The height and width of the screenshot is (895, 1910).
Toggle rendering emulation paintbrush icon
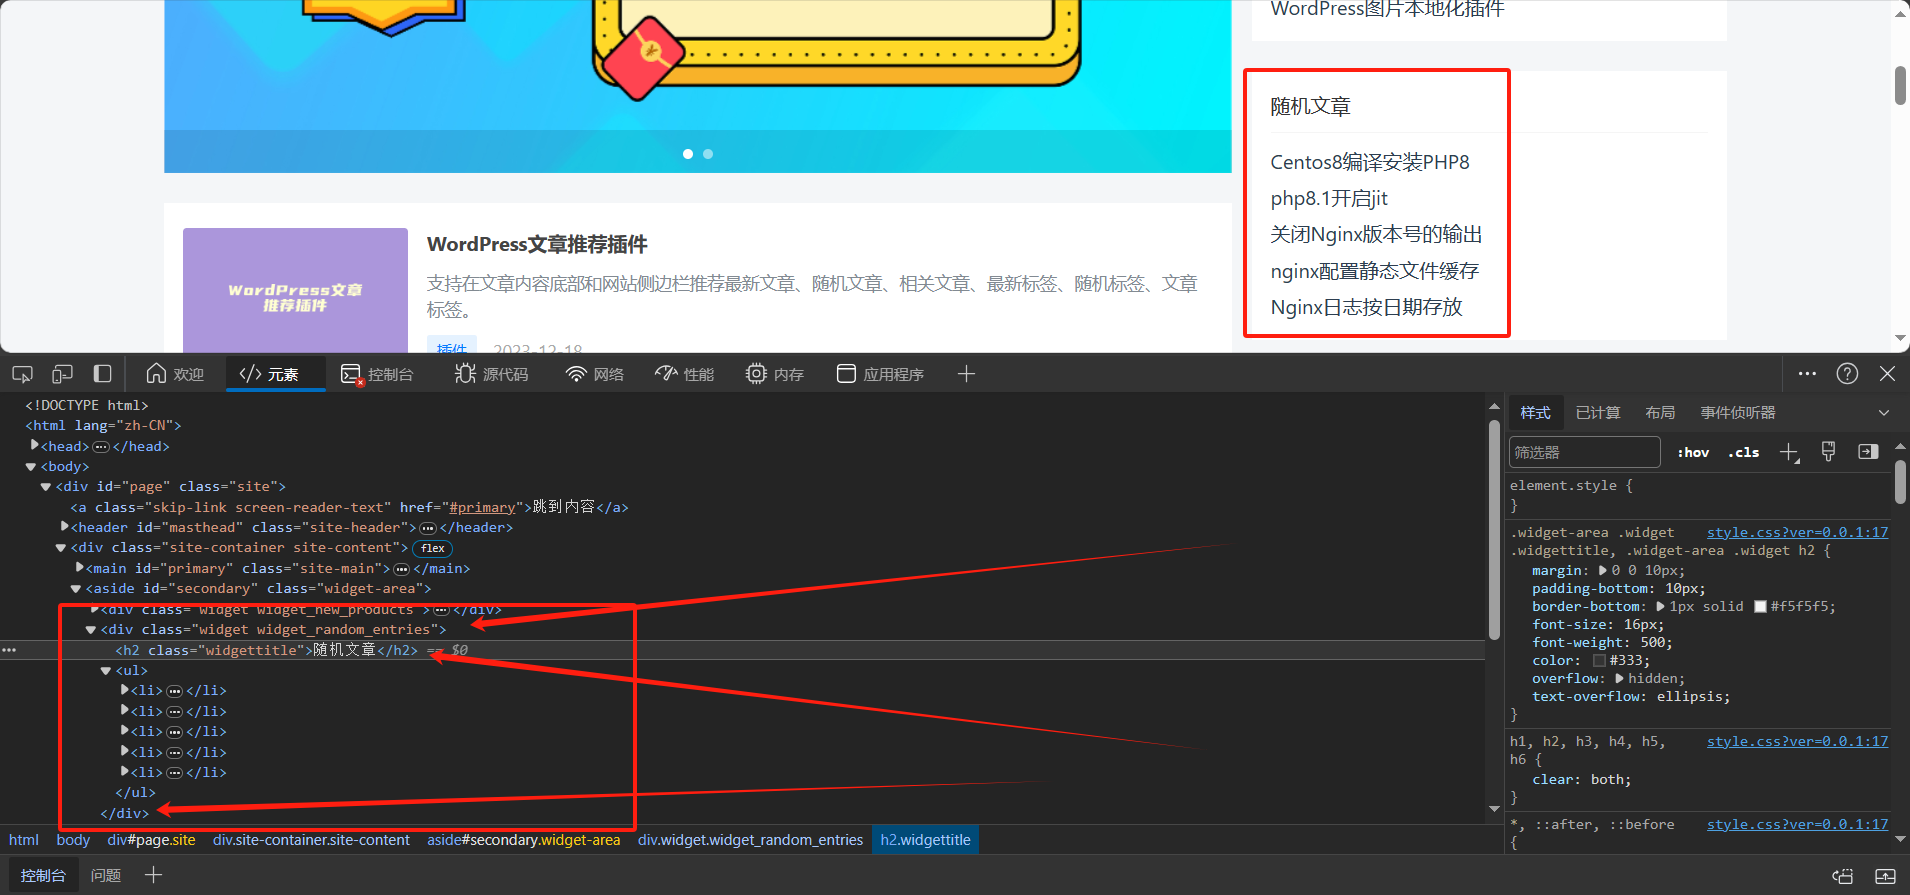1828,452
